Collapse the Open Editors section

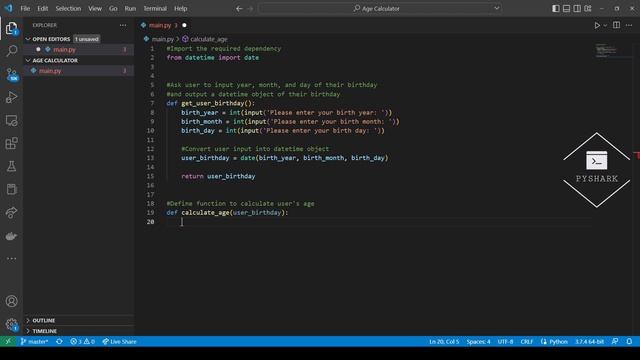pos(79,39)
